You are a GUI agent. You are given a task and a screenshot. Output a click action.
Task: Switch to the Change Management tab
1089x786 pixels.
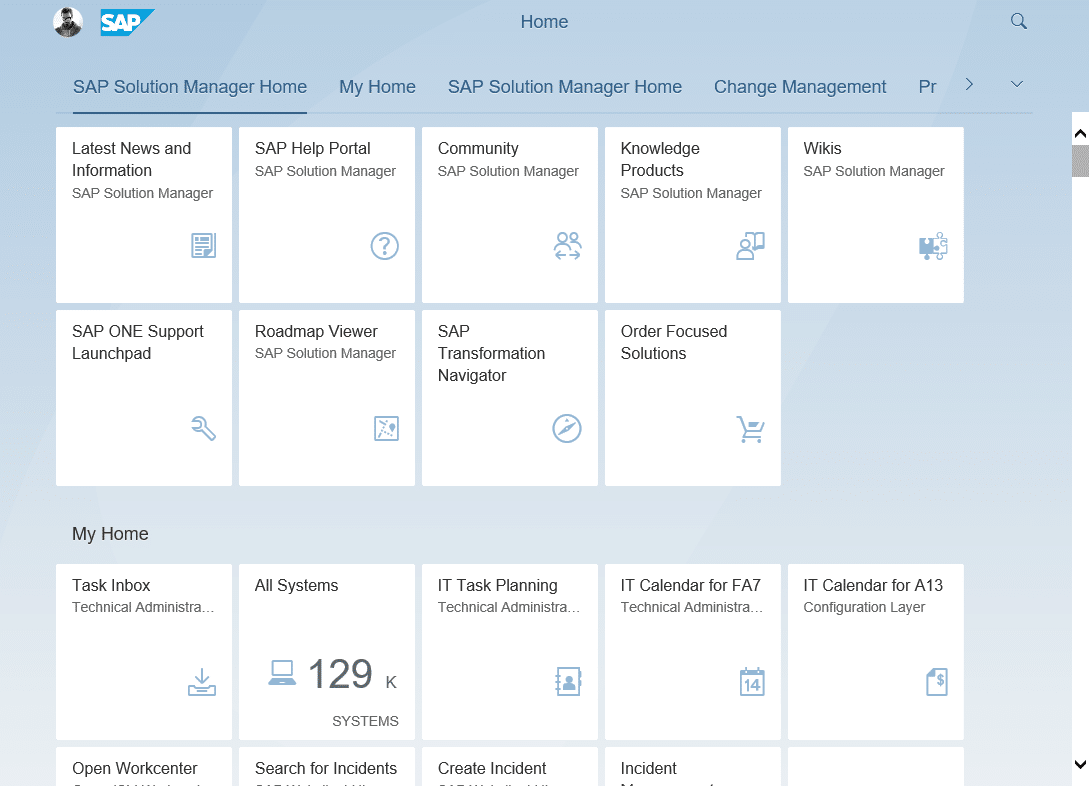pyautogui.click(x=800, y=87)
